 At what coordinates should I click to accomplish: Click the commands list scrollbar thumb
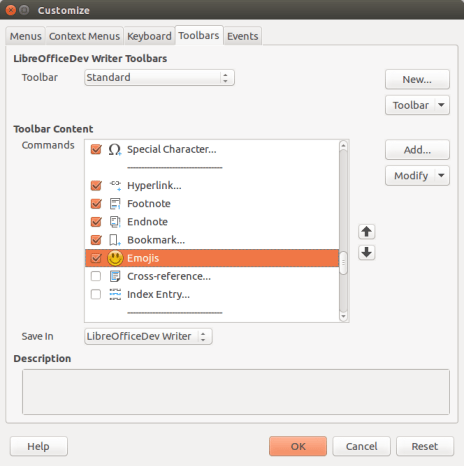point(343,263)
